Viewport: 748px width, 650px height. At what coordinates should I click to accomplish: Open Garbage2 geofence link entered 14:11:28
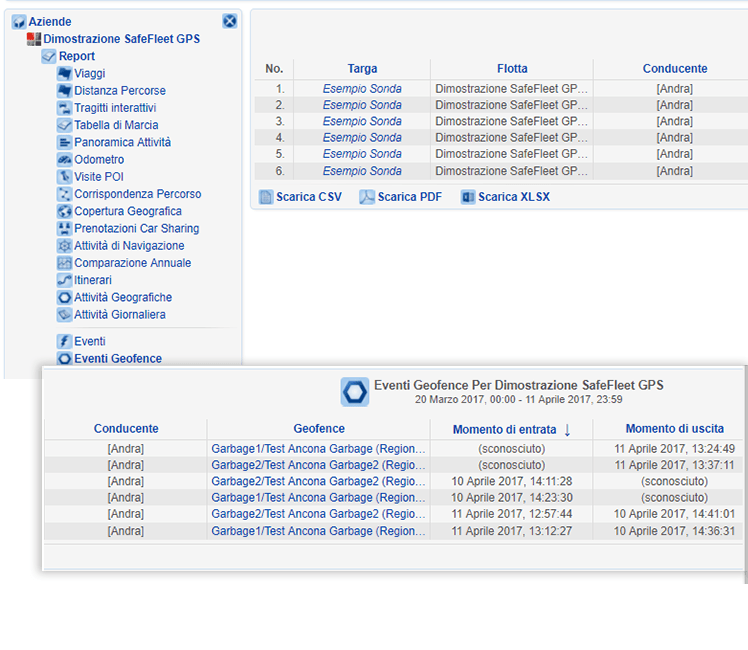[x=318, y=481]
